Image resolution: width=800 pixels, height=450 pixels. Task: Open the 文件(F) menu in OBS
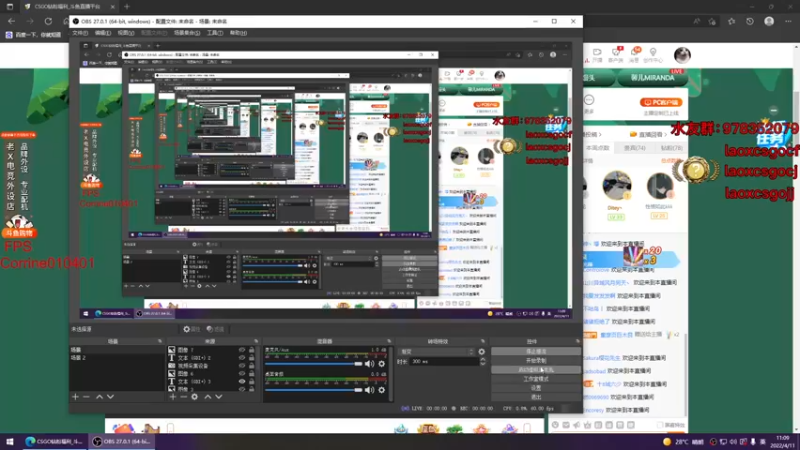[80, 33]
